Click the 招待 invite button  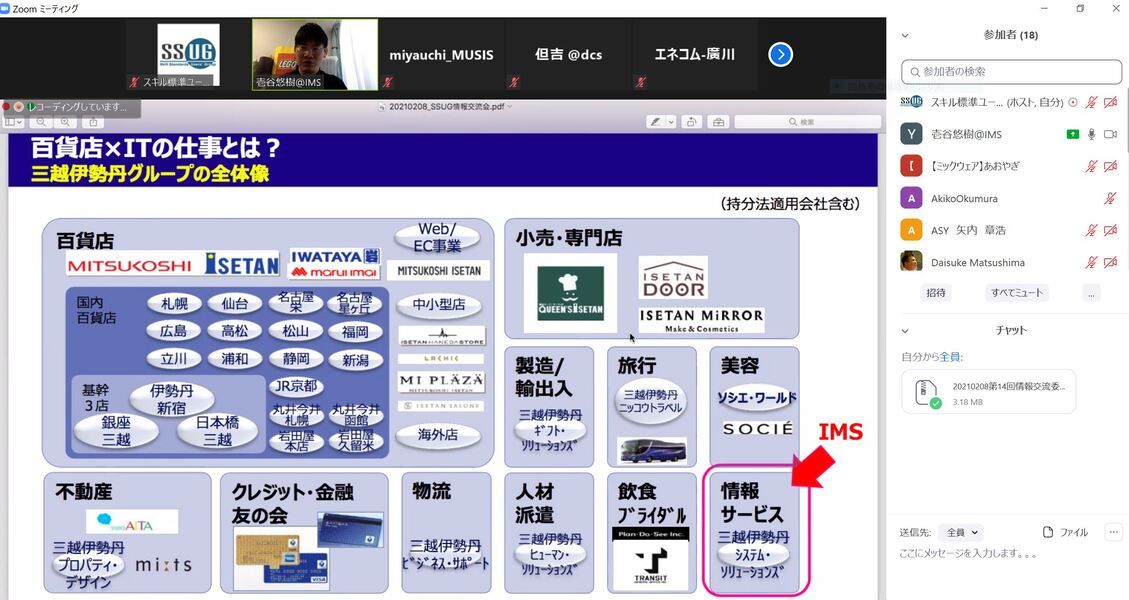click(x=936, y=292)
